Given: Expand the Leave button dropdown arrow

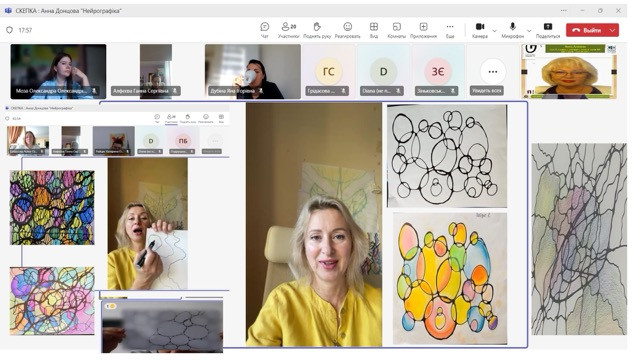Looking at the screenshot, I should click(x=613, y=30).
